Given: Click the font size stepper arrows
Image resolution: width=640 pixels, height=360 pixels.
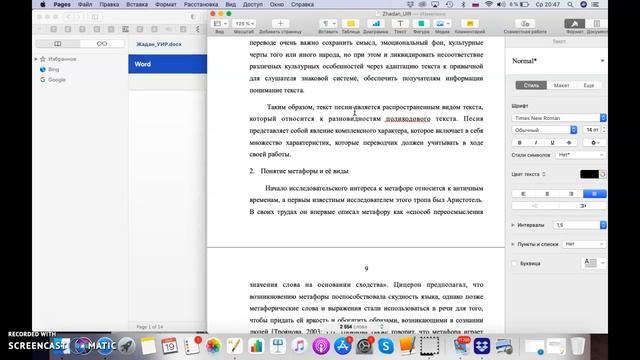Looking at the screenshot, I should pos(604,130).
